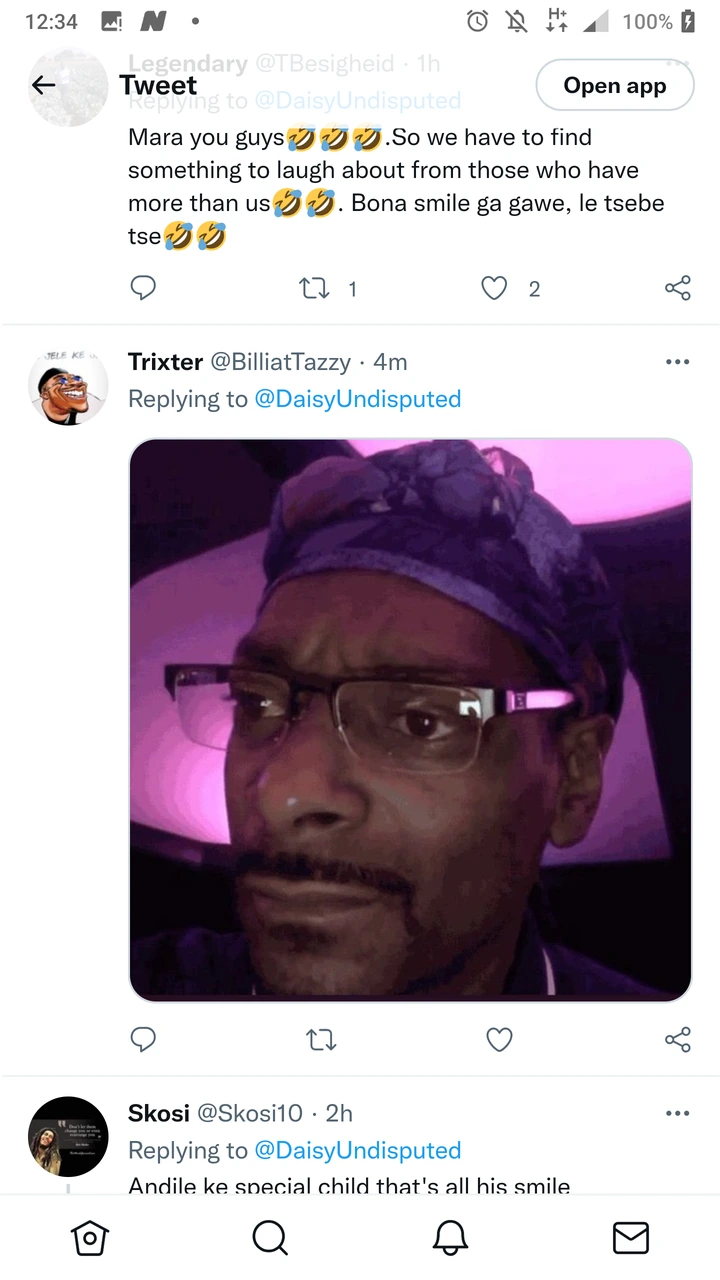Image resolution: width=720 pixels, height=1280 pixels.
Task: Go back using the arrow beside Tweet
Action: [44, 86]
